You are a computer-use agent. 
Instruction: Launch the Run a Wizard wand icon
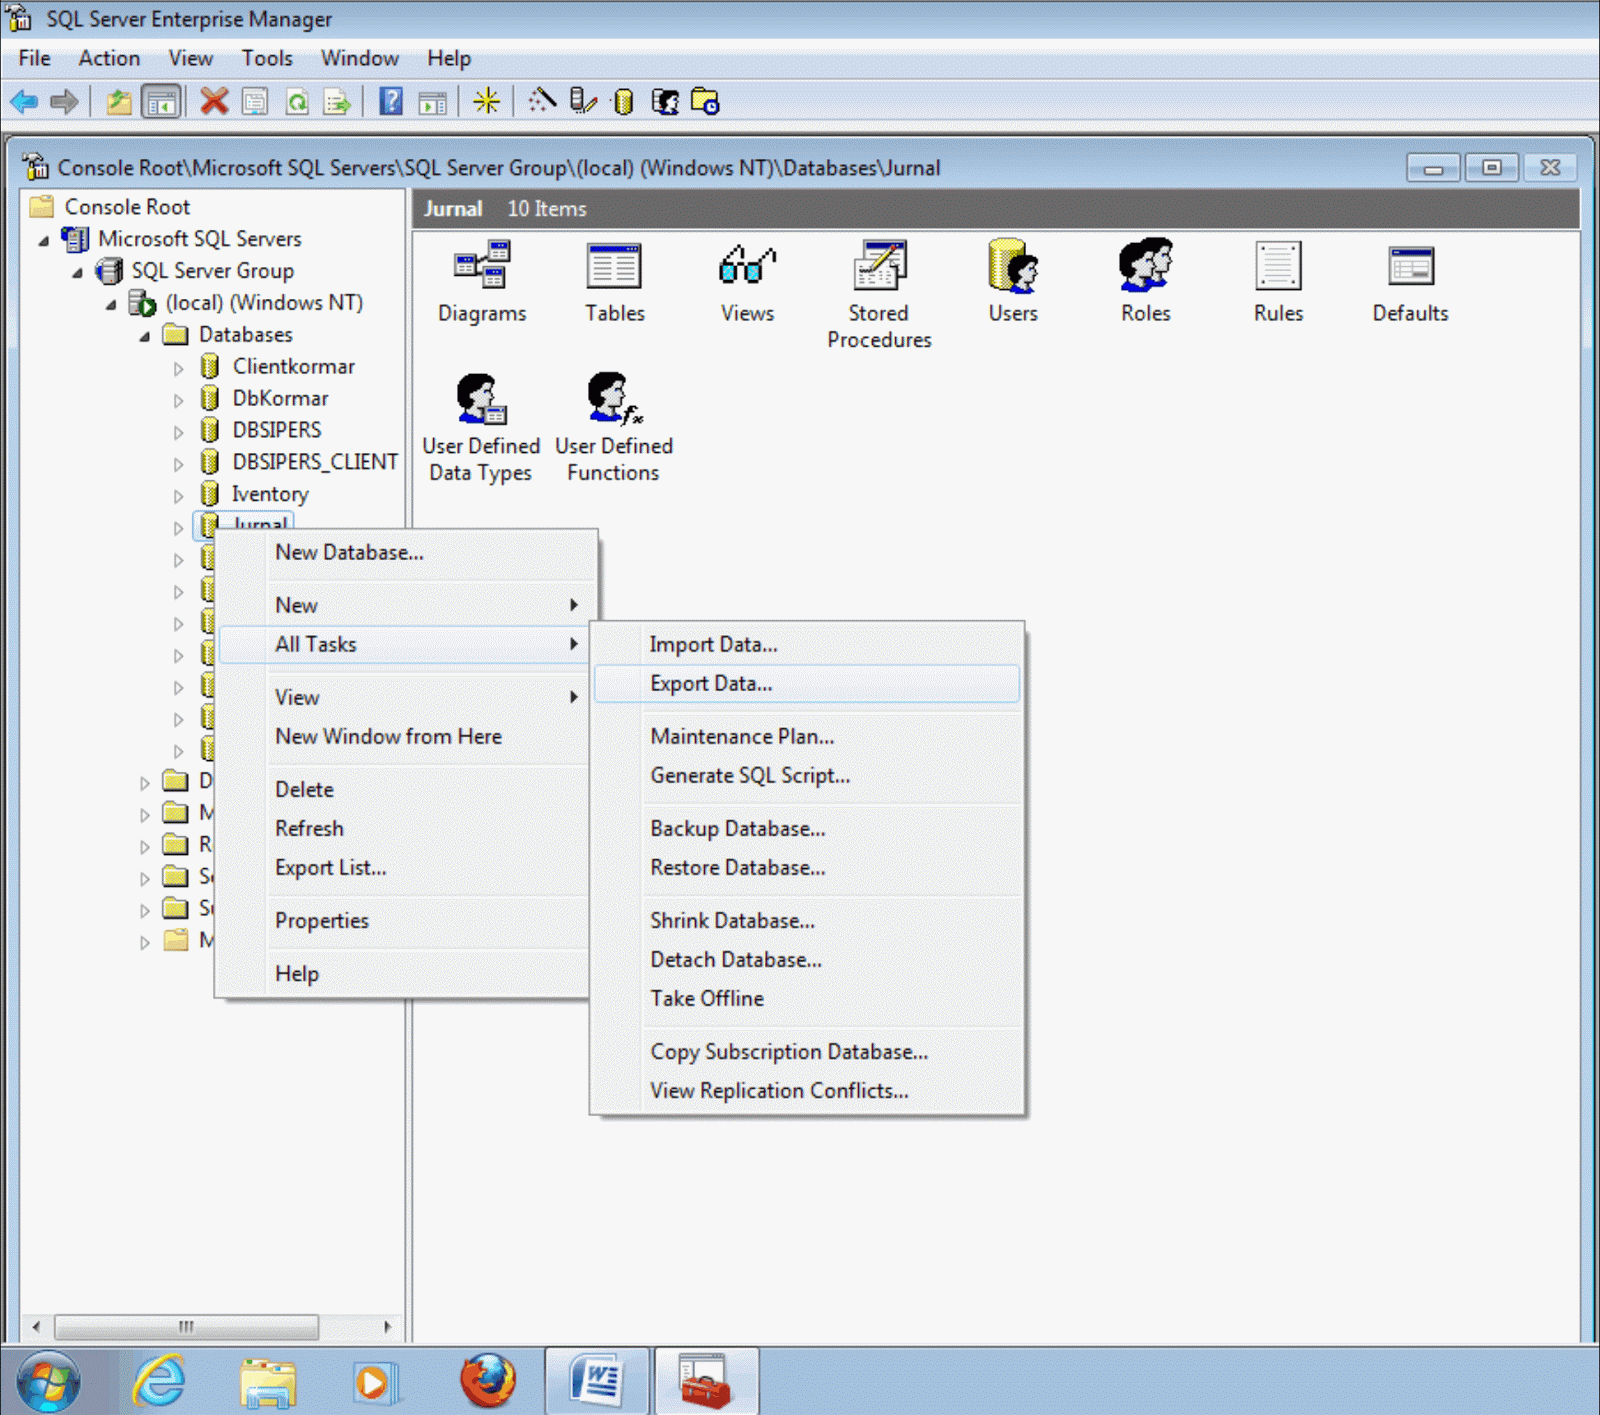pos(541,101)
